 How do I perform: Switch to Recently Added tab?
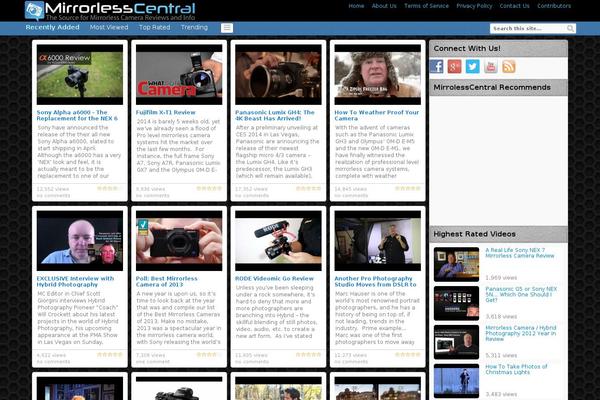pos(52,27)
